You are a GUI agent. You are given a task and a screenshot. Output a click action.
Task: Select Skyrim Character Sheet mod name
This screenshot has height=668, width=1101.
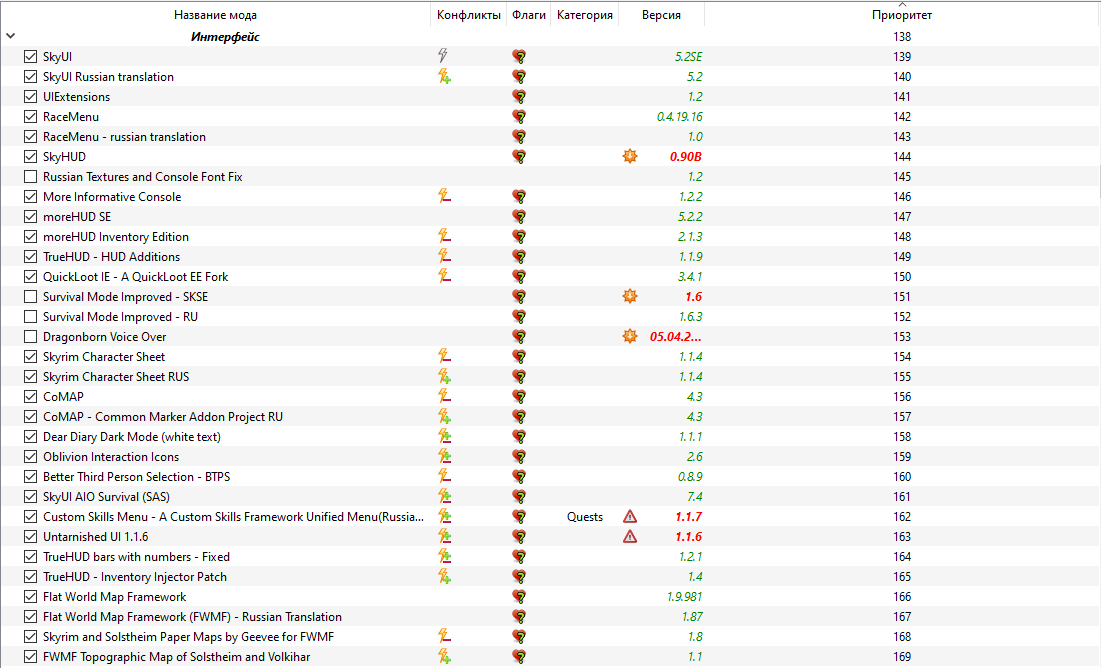point(104,357)
